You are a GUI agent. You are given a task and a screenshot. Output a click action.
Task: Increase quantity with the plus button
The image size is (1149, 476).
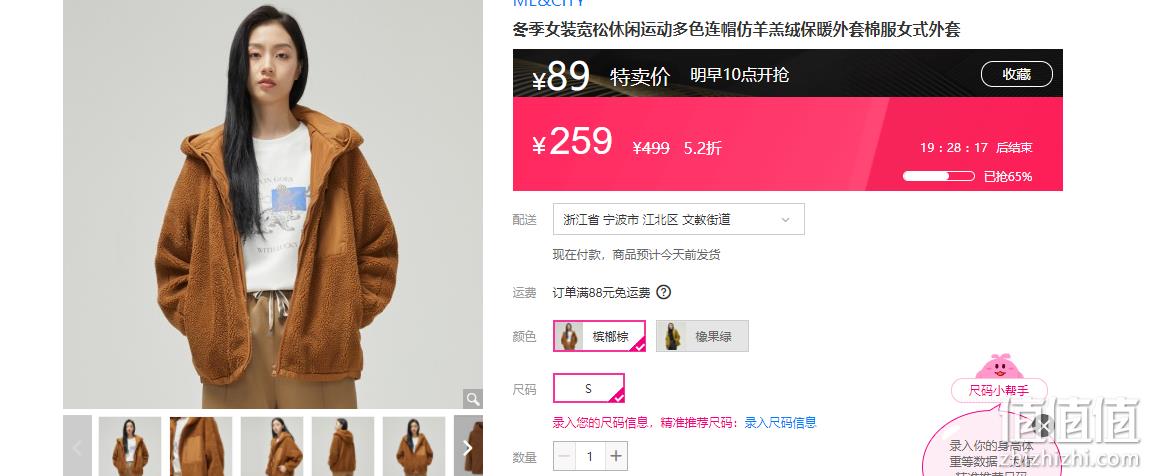pyautogui.click(x=616, y=457)
